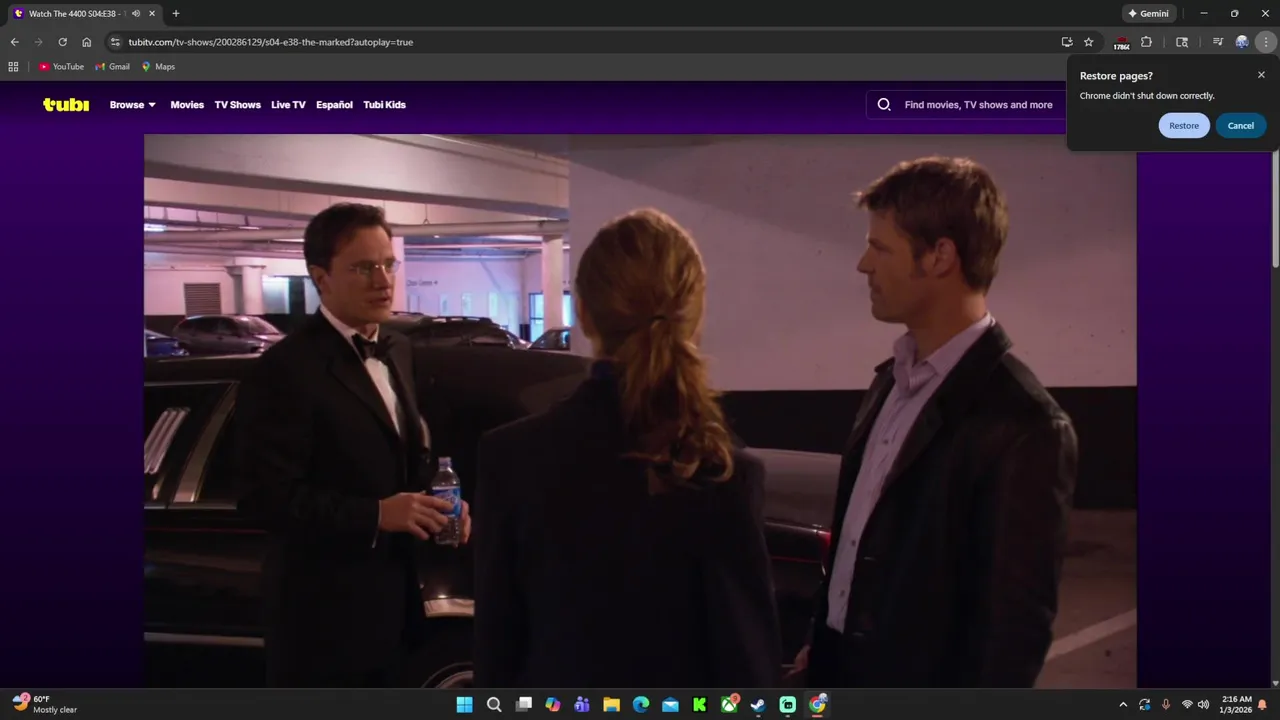Bookmark this tab with the star
Screen dimensions: 1280x720
point(1089,42)
